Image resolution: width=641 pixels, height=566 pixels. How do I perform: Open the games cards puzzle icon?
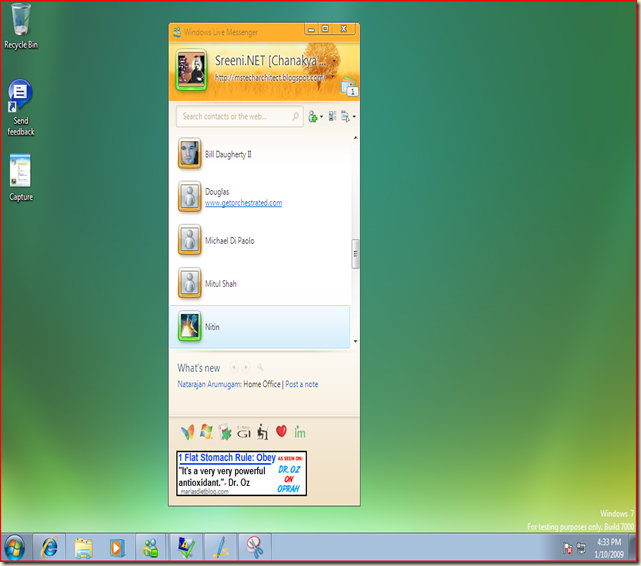click(x=225, y=432)
